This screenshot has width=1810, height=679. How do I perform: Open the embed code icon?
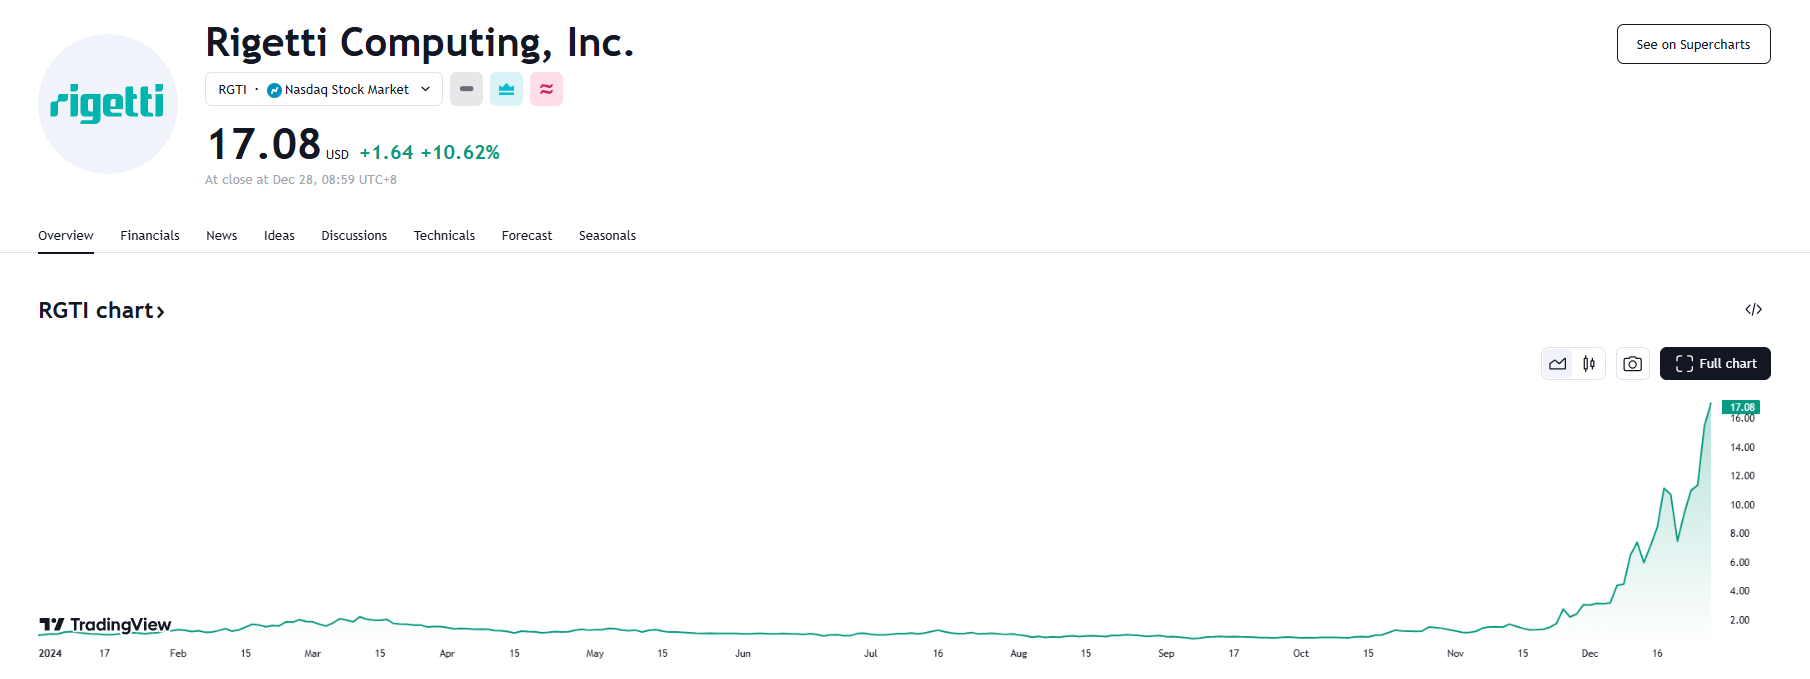[1753, 309]
